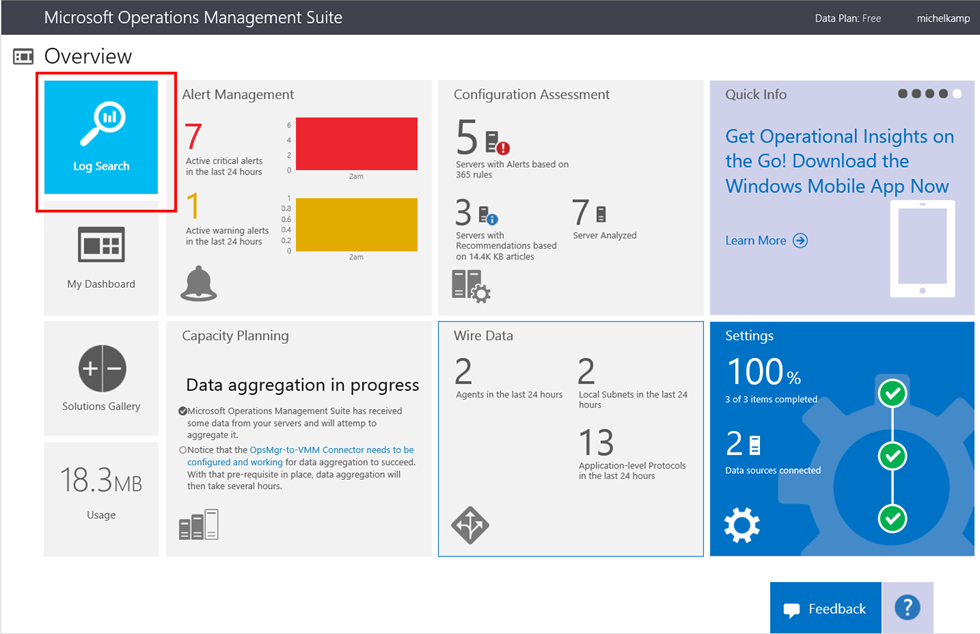Click the 100% completion value in Settings

(x=763, y=372)
